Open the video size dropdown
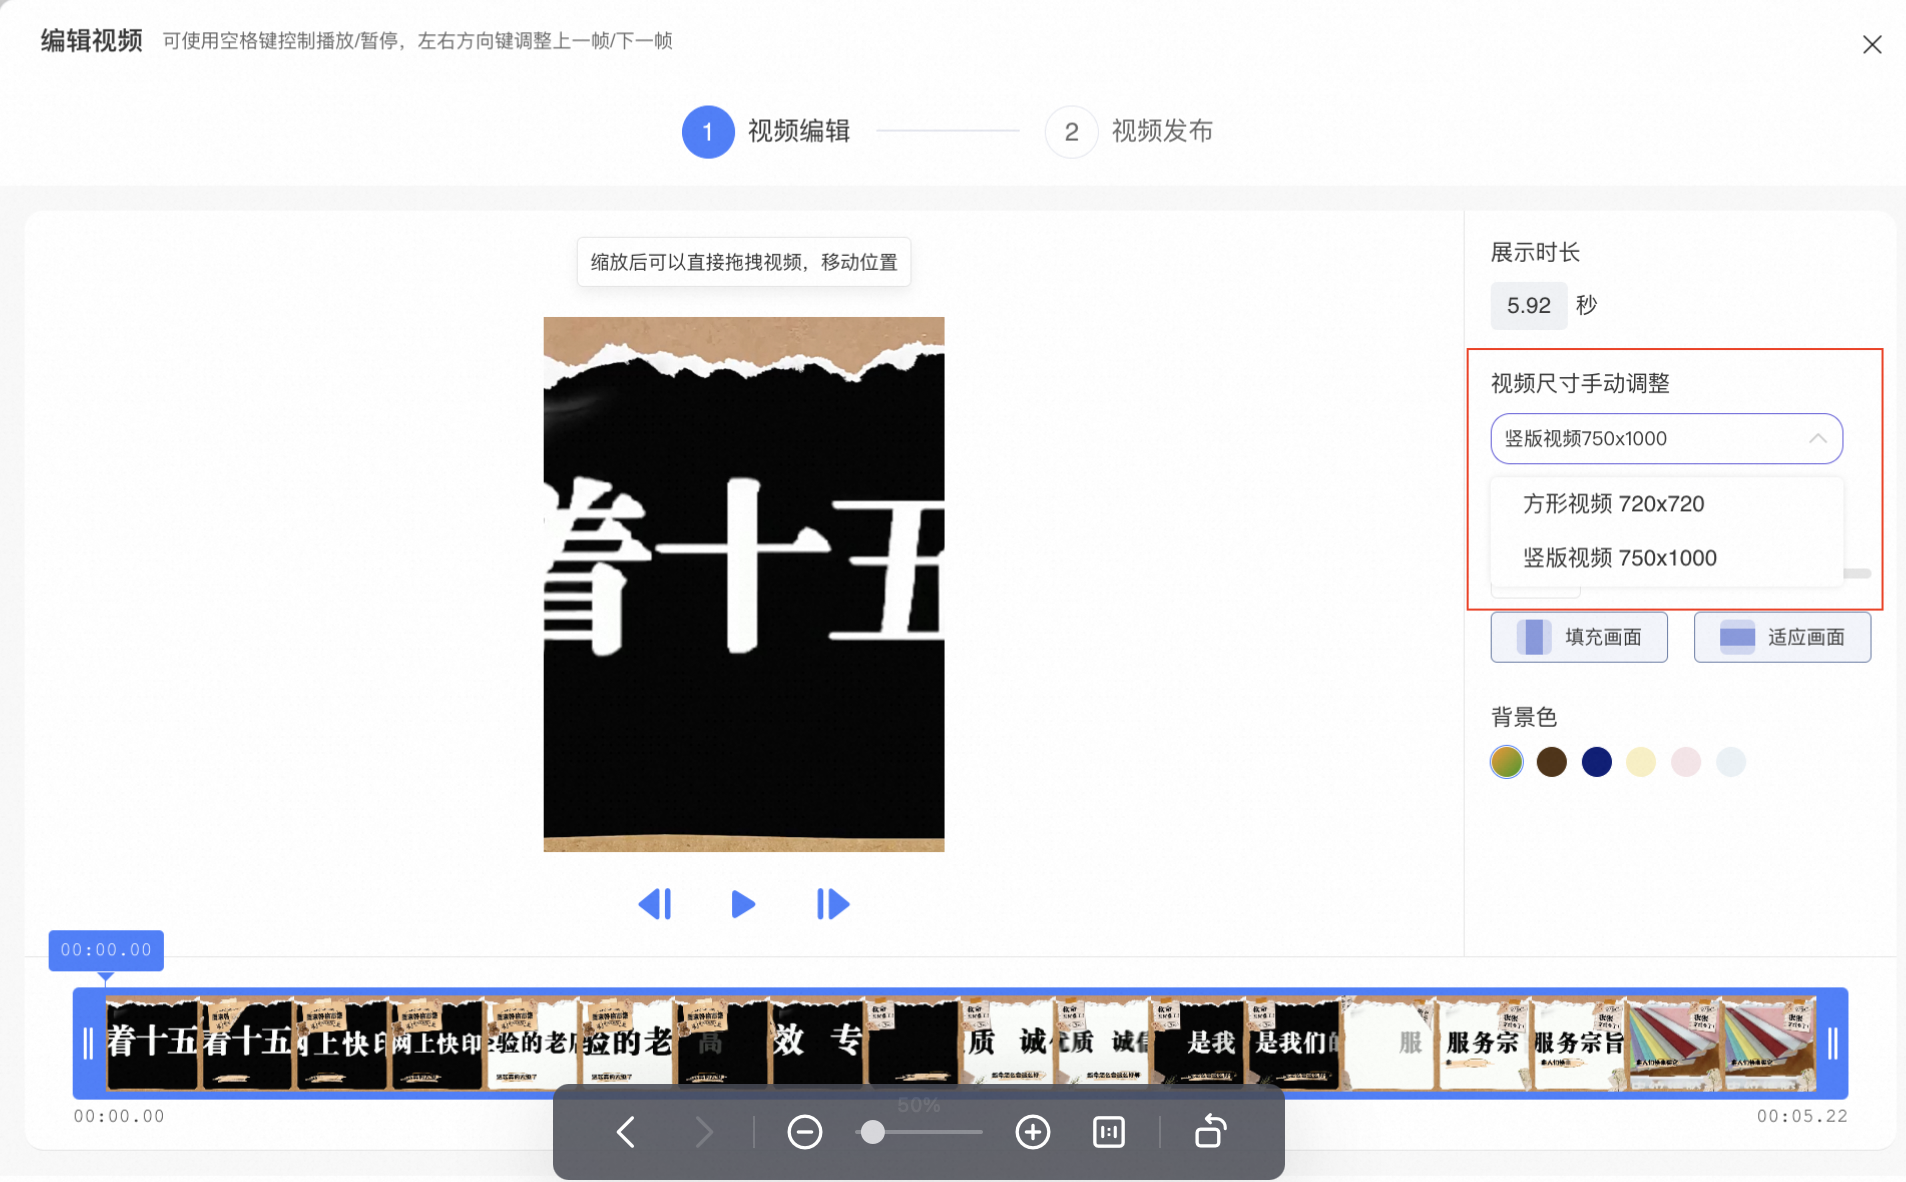The height and width of the screenshot is (1182, 1906). 1666,438
